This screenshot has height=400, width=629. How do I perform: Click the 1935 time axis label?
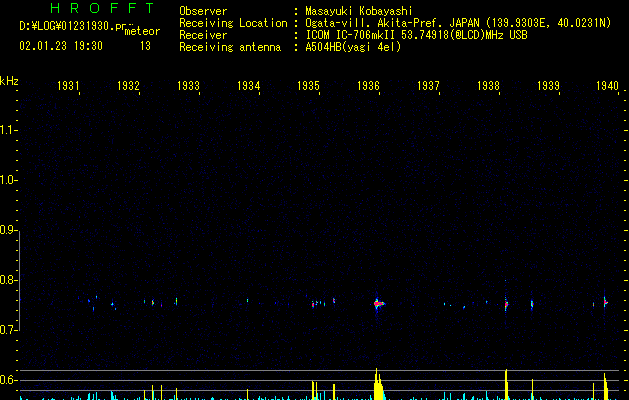click(308, 85)
